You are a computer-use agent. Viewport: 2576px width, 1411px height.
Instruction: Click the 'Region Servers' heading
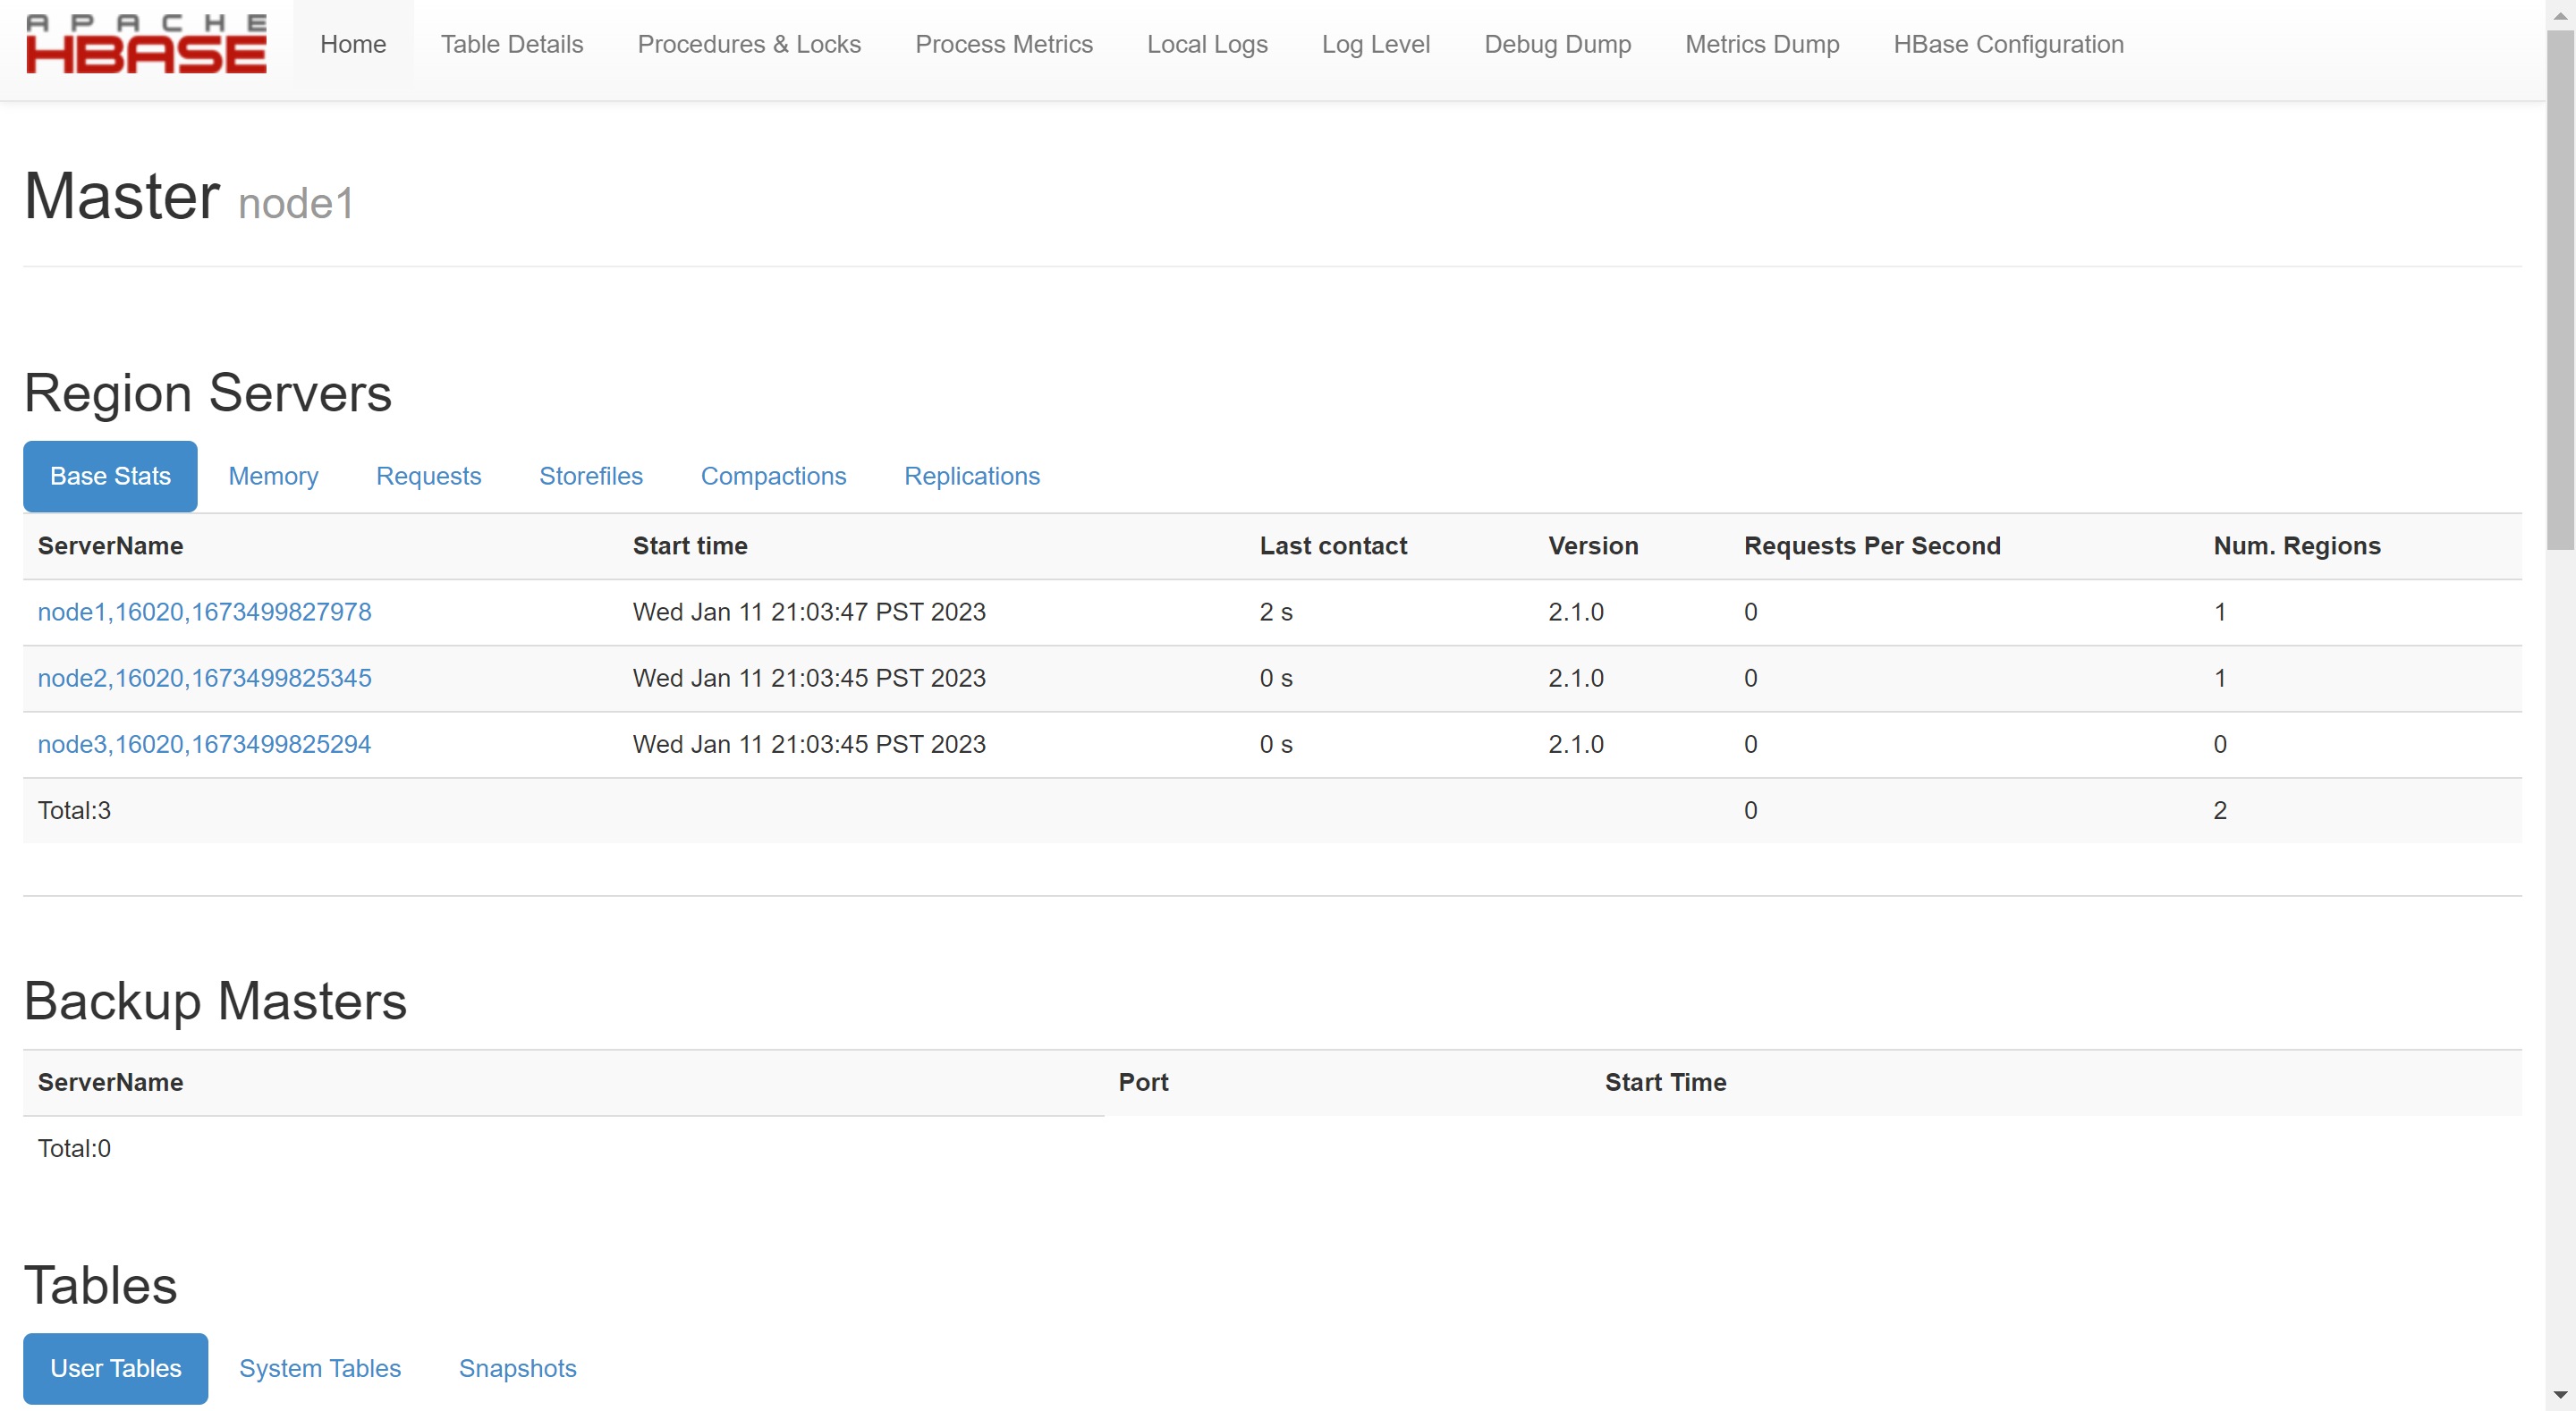[x=208, y=393]
